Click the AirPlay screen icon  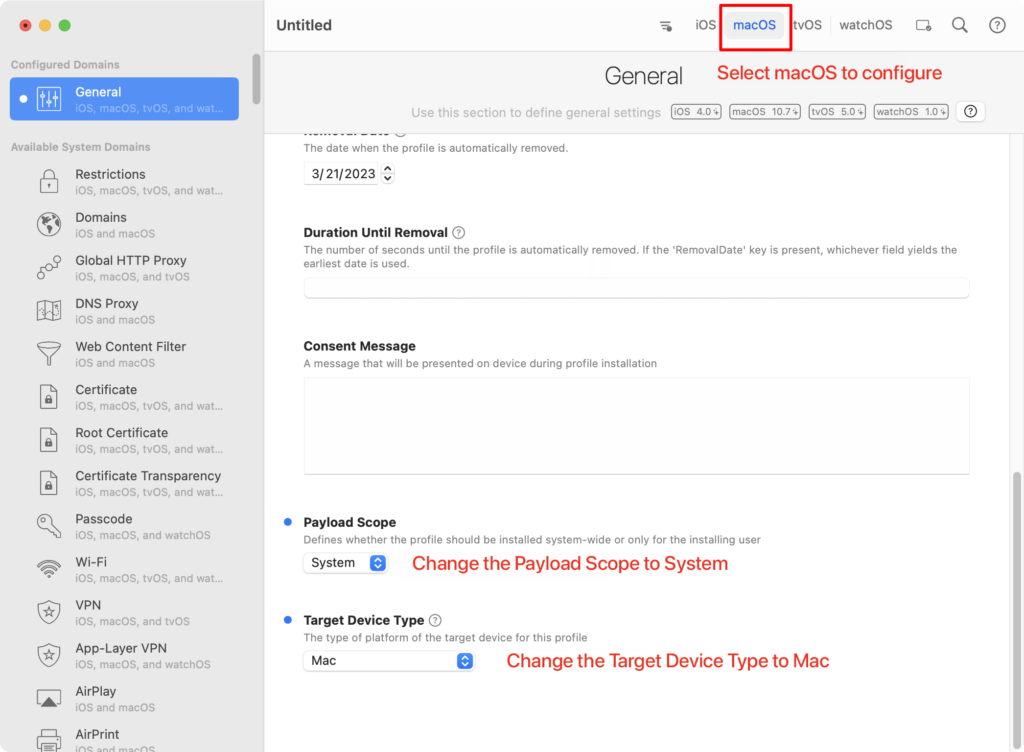coord(49,698)
